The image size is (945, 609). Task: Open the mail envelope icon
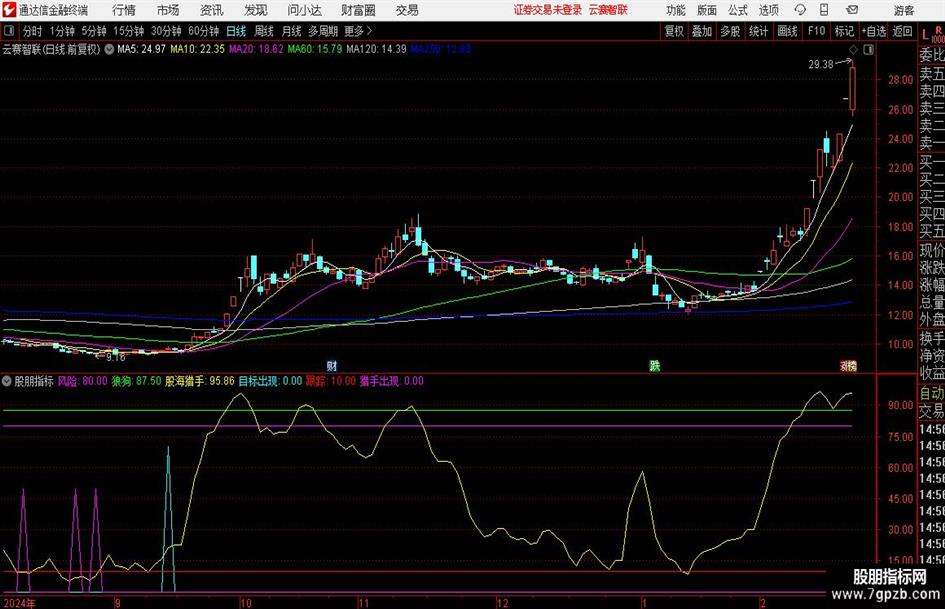pos(852,10)
